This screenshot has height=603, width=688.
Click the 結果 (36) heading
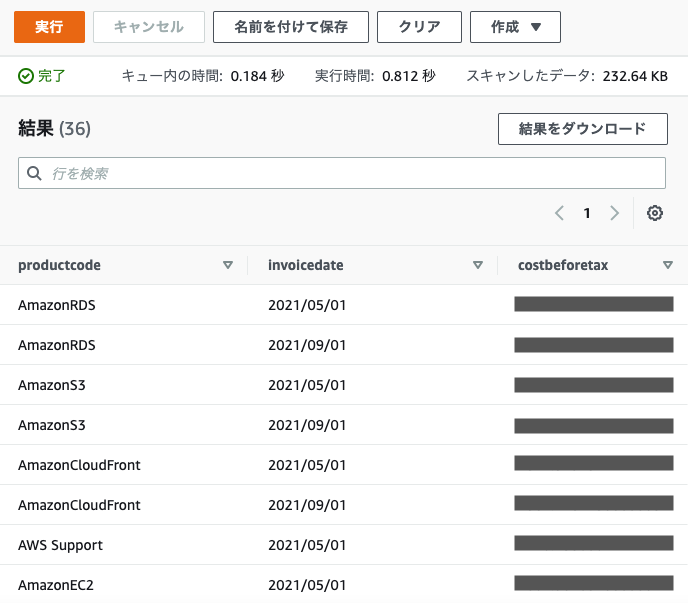pos(54,129)
